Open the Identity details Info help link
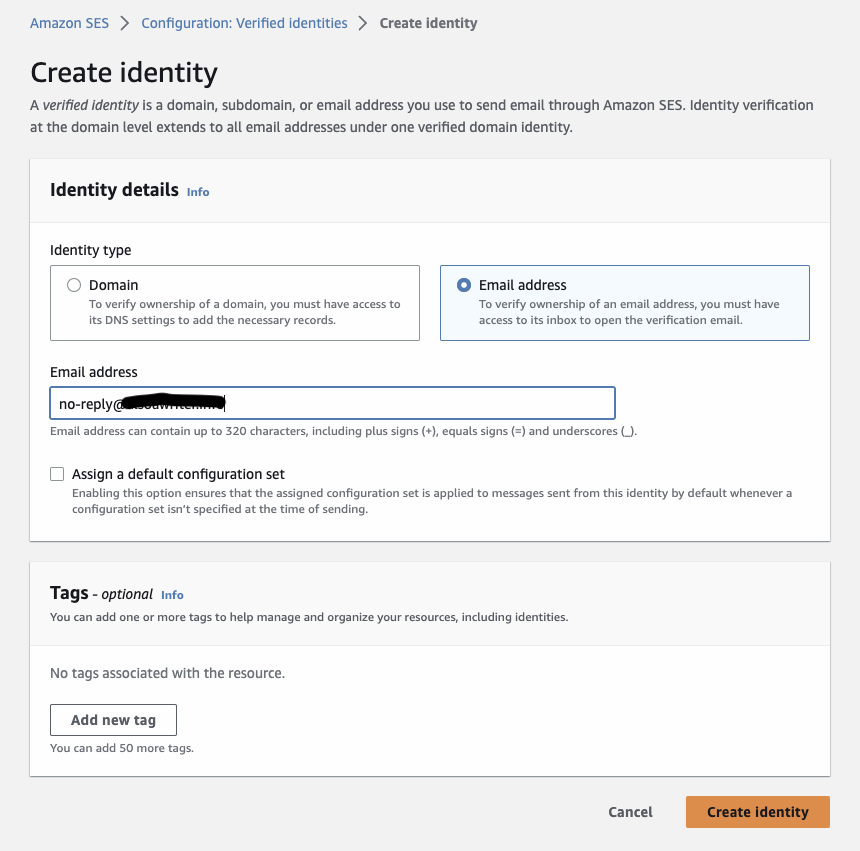 coord(197,192)
